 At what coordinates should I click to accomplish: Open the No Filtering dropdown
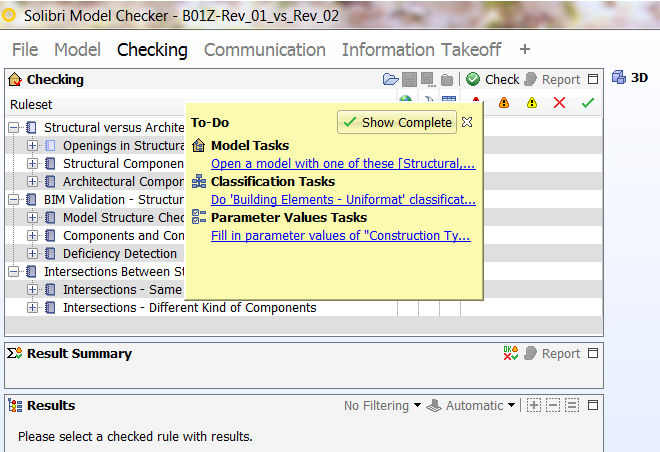382,406
